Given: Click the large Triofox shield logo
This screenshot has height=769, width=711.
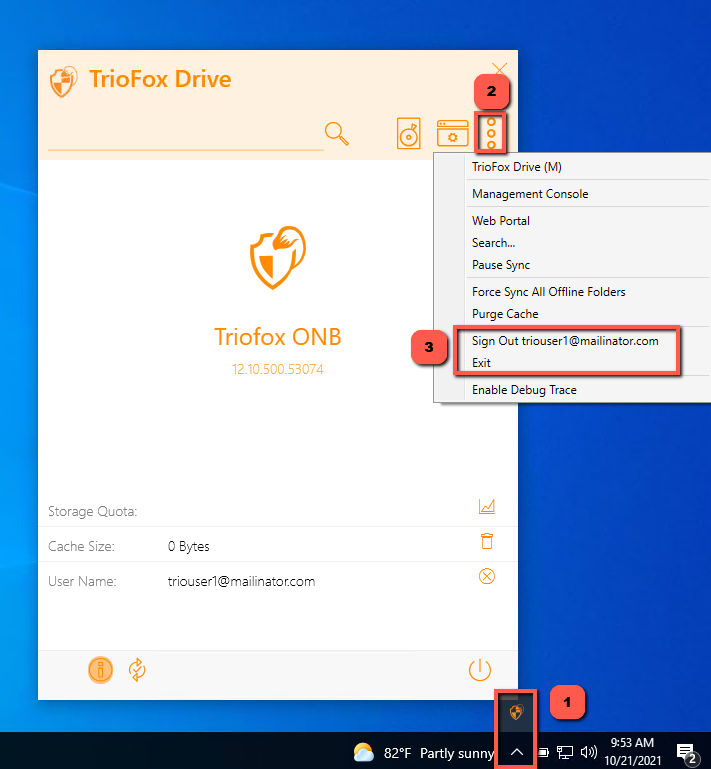Looking at the screenshot, I should (278, 257).
